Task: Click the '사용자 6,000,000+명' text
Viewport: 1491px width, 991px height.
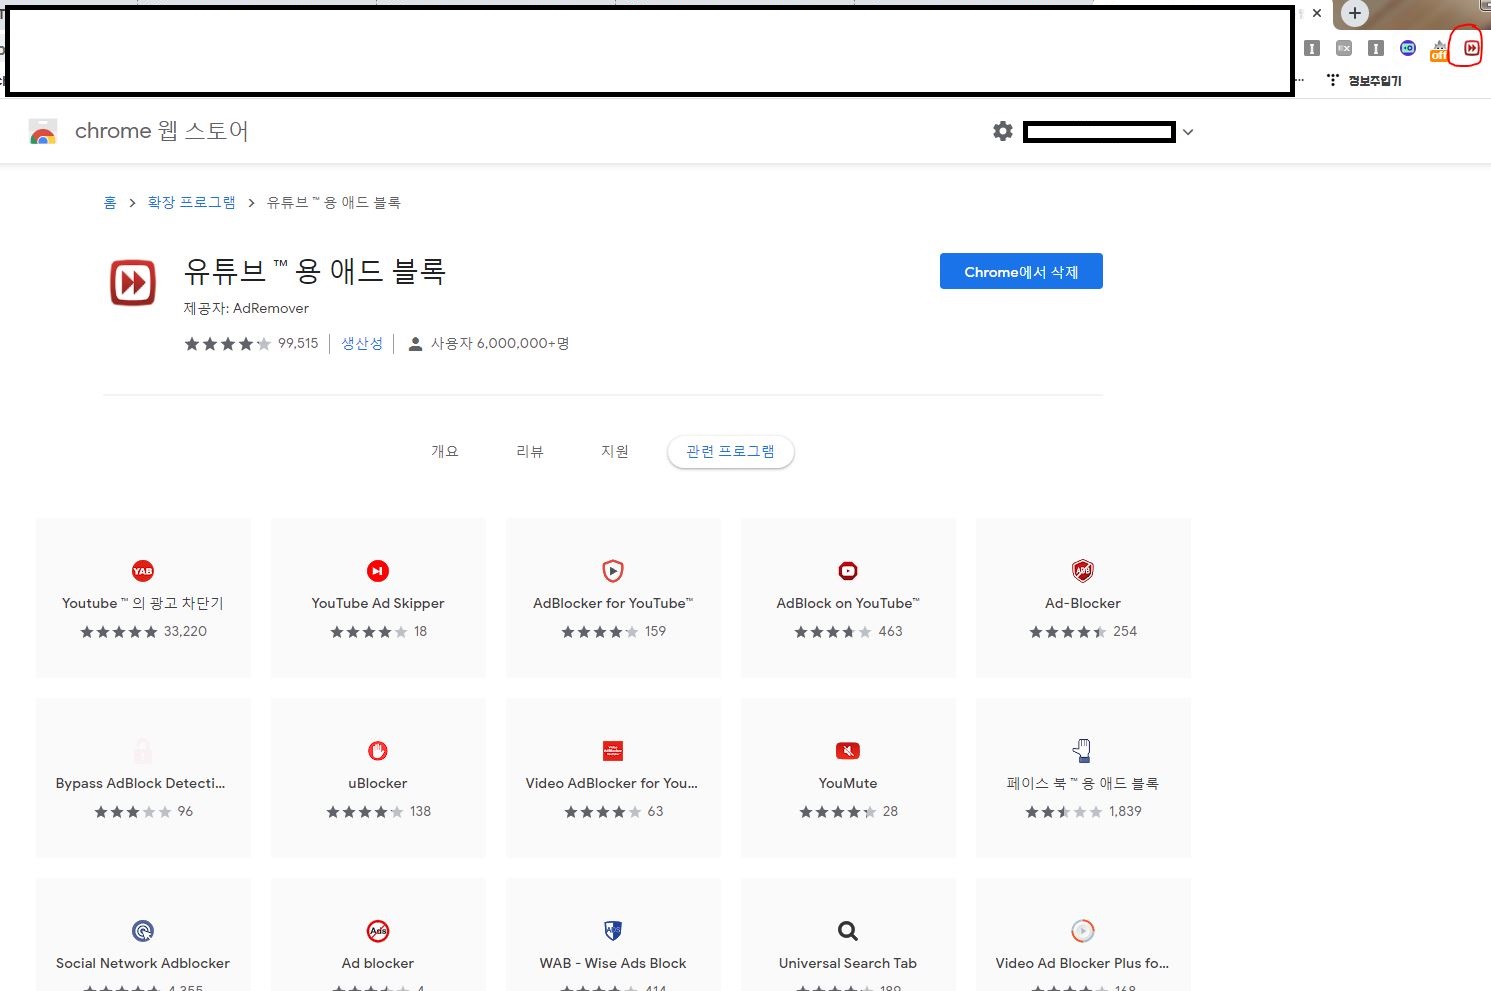Action: [x=500, y=343]
